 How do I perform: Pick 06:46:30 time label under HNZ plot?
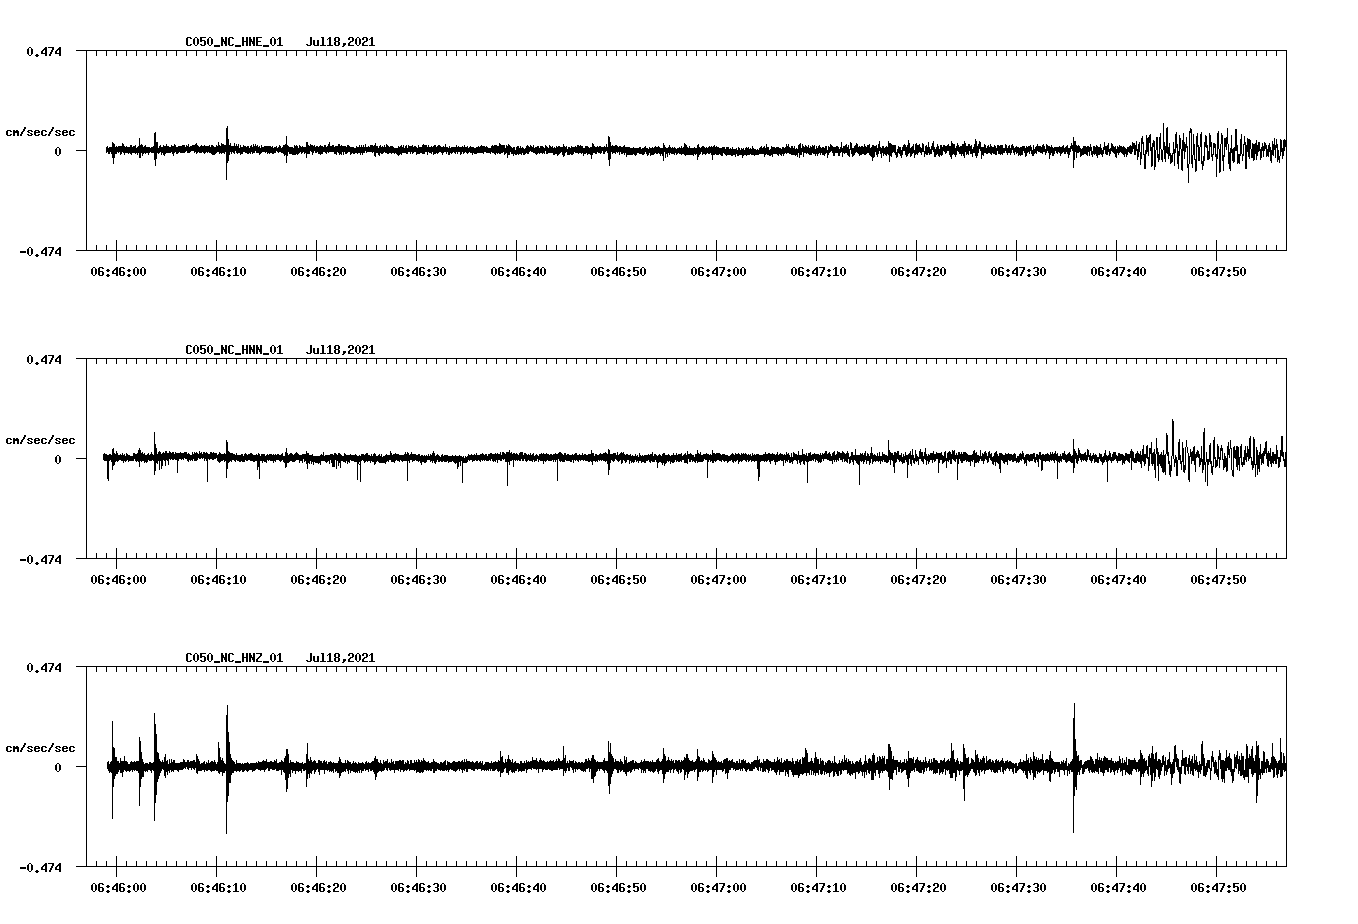click(418, 888)
